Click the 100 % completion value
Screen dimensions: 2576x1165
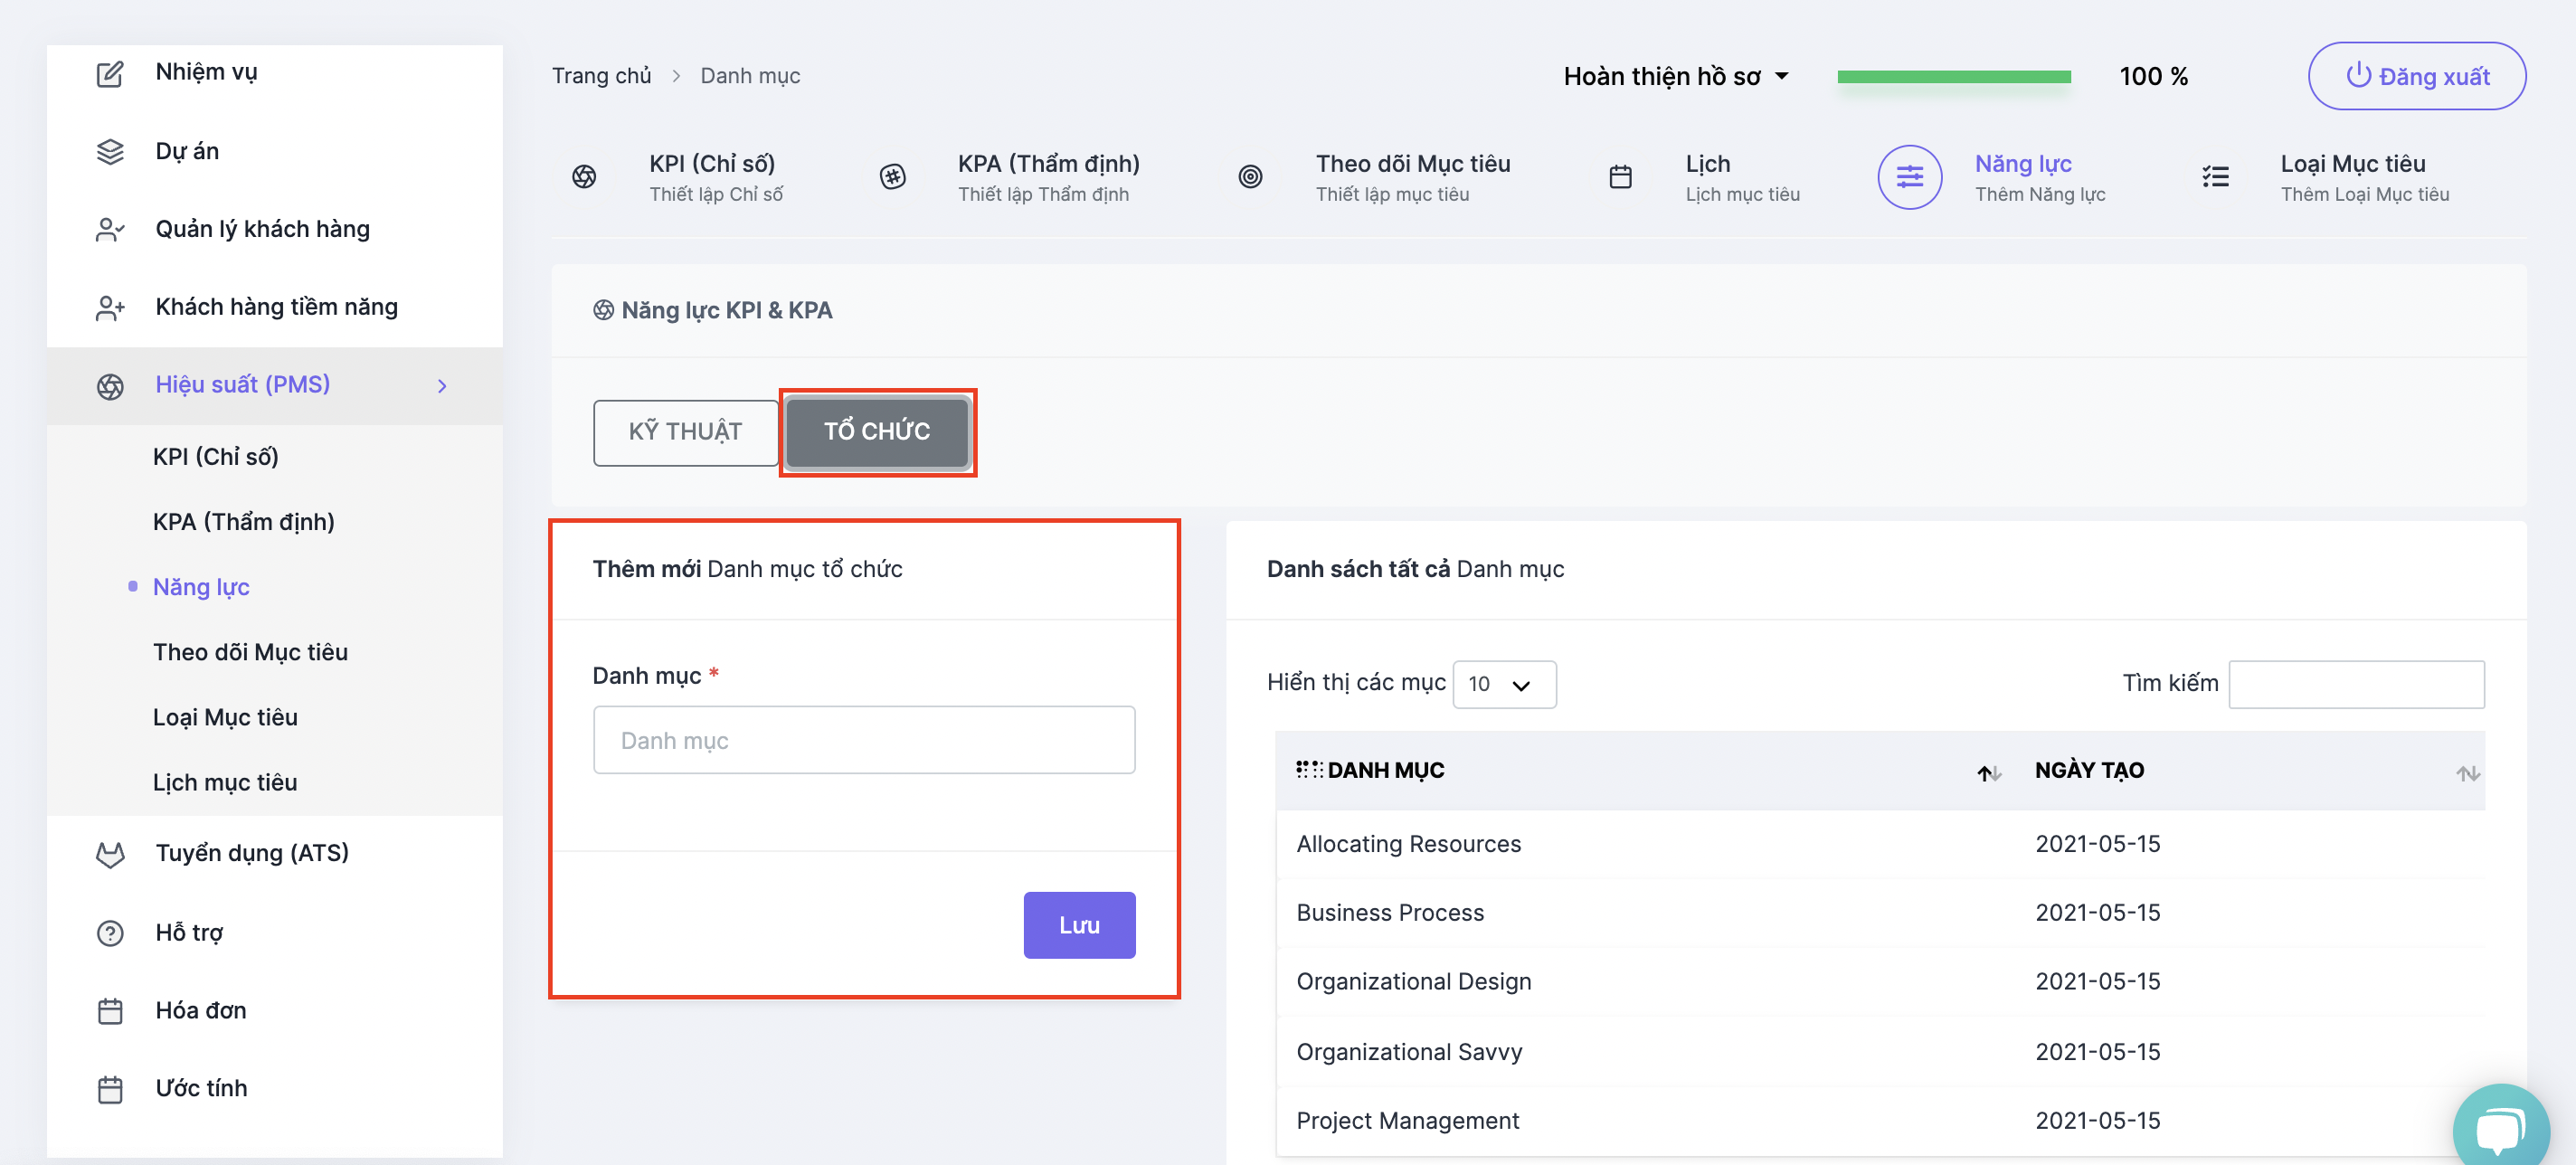[x=2153, y=77]
